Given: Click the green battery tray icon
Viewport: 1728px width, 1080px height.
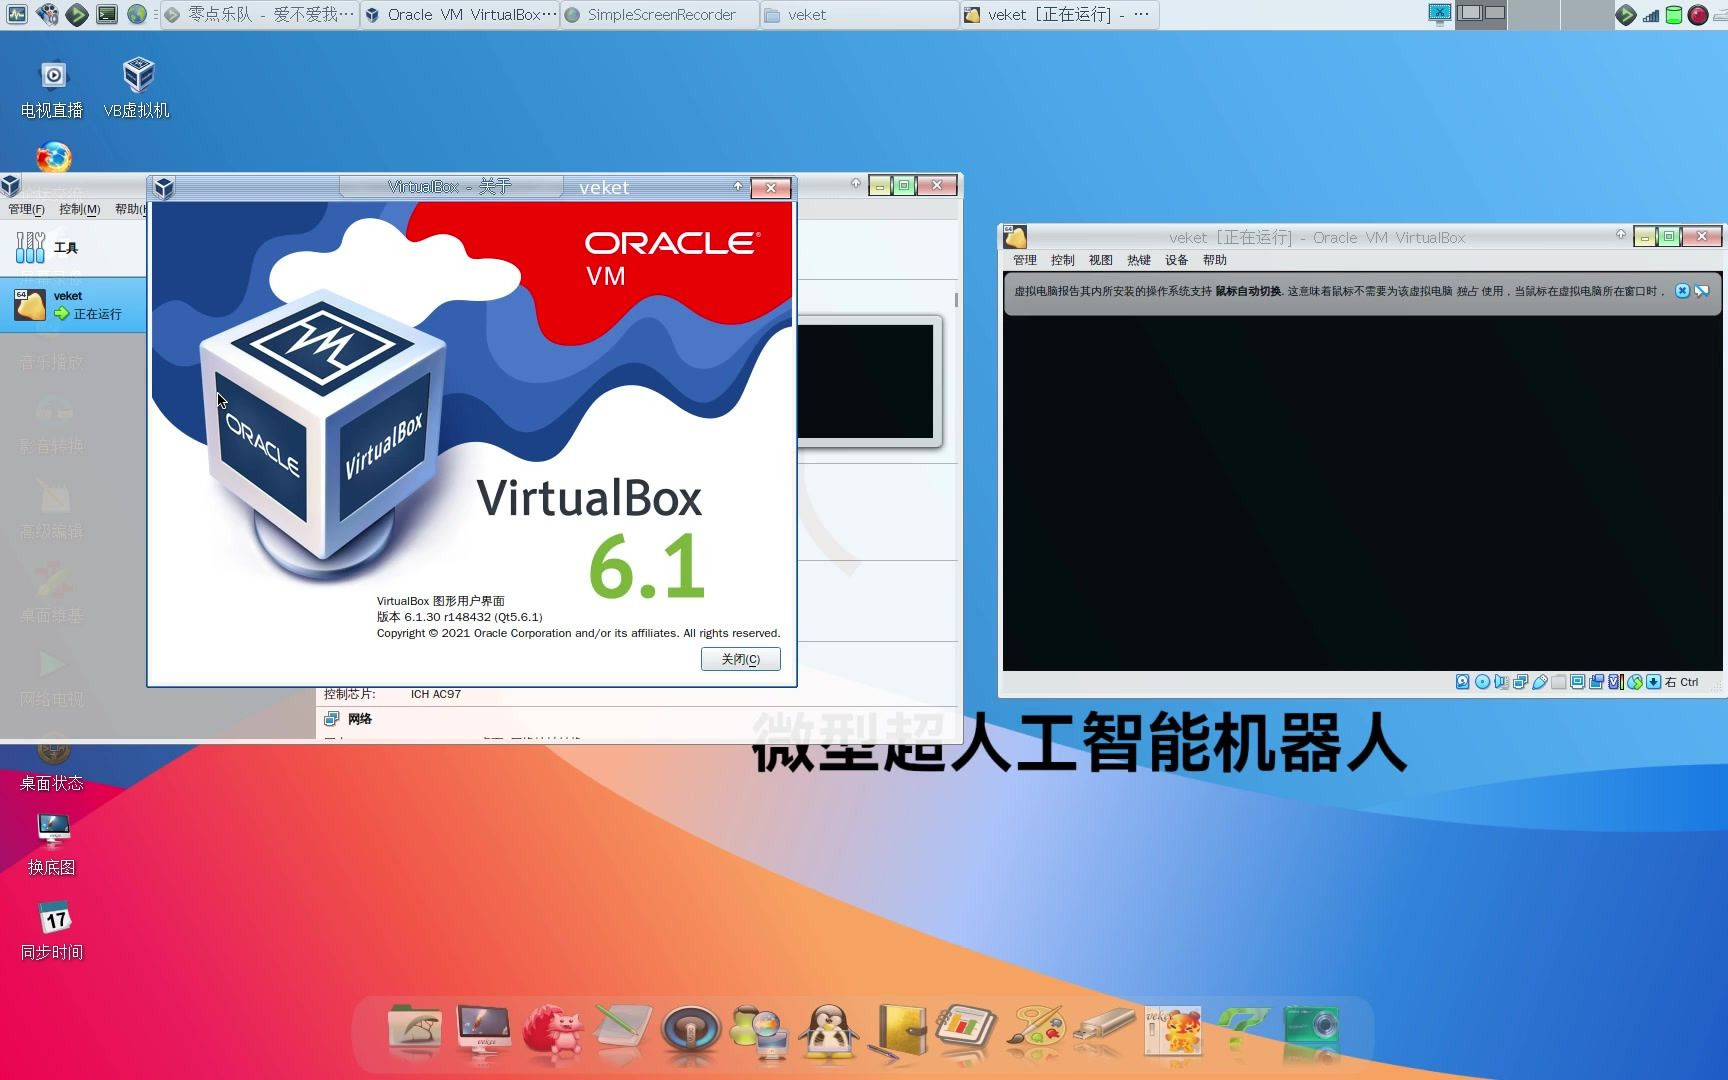Looking at the screenshot, I should click(1674, 14).
